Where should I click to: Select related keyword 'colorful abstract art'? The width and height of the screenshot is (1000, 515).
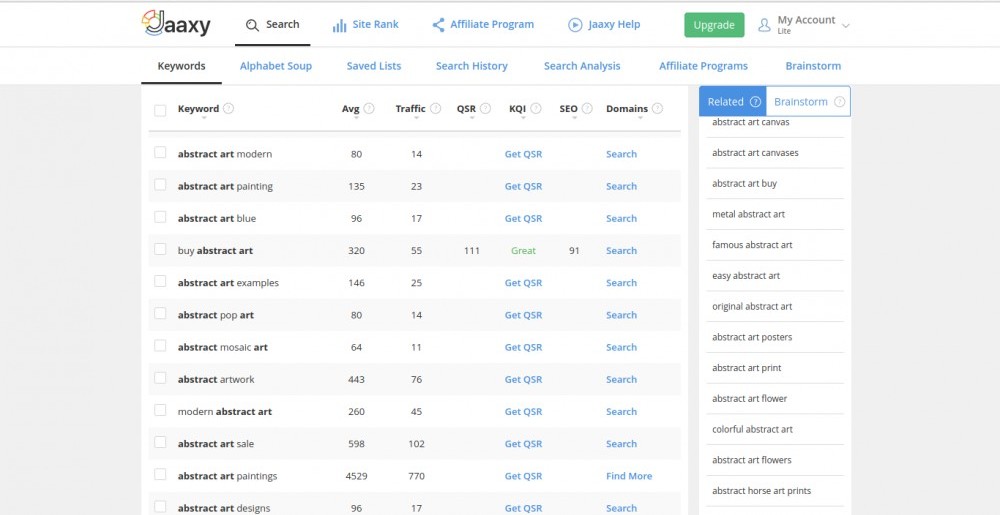tap(752, 429)
